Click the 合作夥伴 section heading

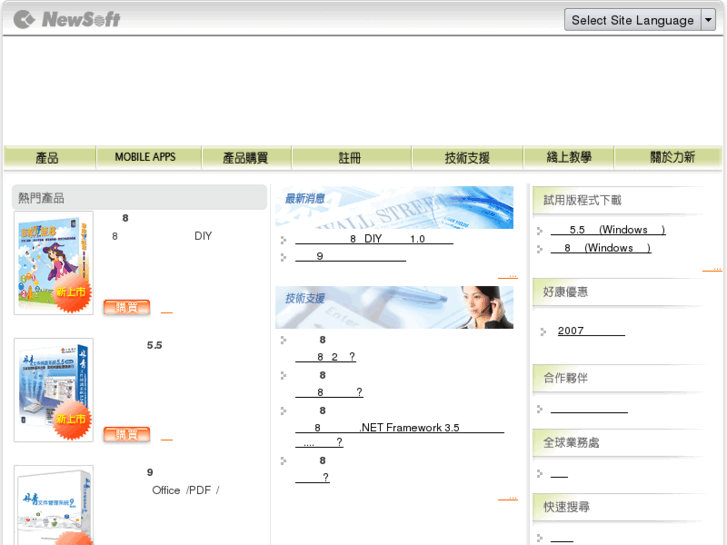coord(565,378)
